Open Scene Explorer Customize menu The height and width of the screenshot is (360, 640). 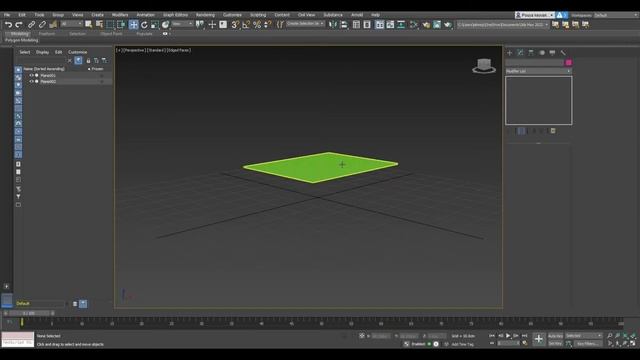point(78,52)
